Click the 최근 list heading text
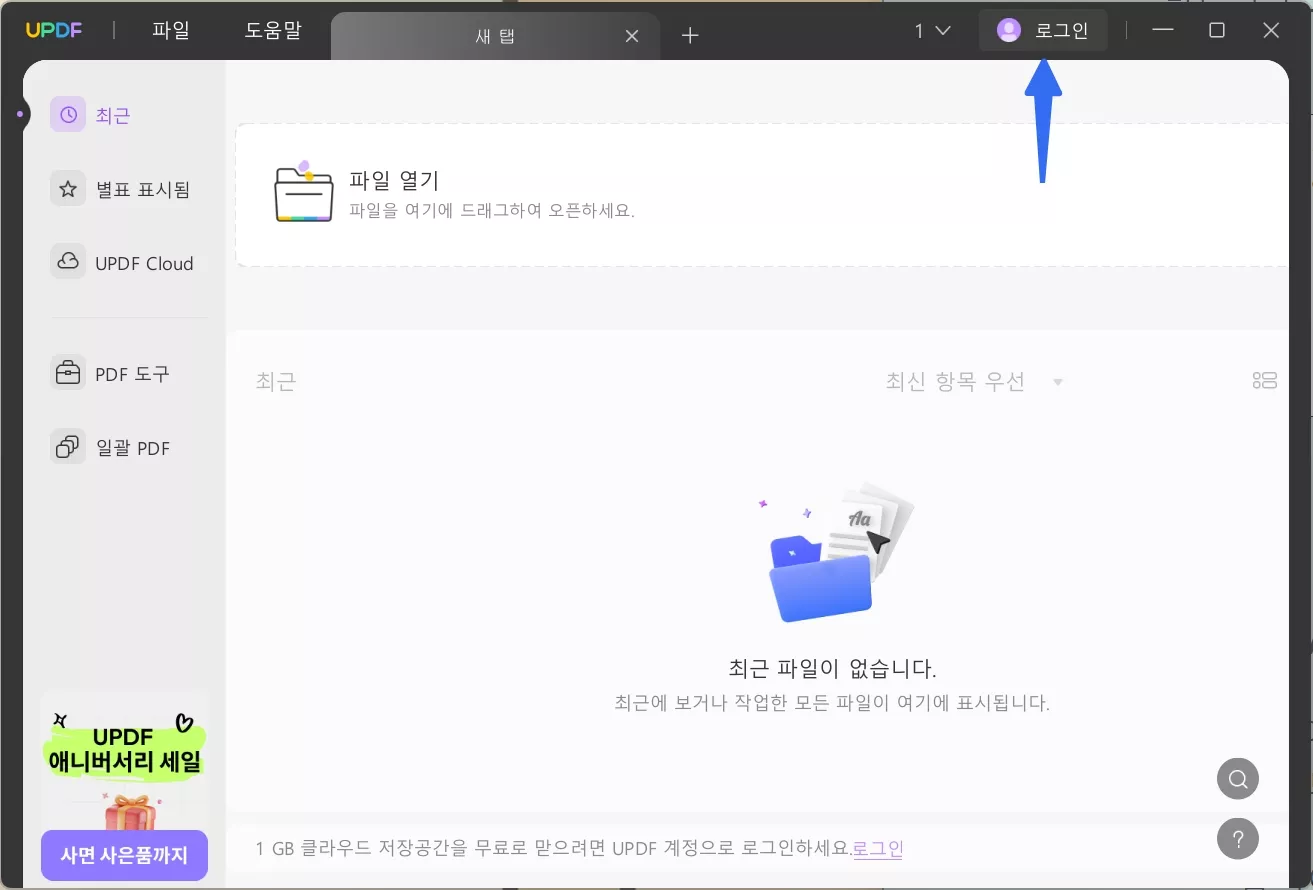1313x890 pixels. 276,382
